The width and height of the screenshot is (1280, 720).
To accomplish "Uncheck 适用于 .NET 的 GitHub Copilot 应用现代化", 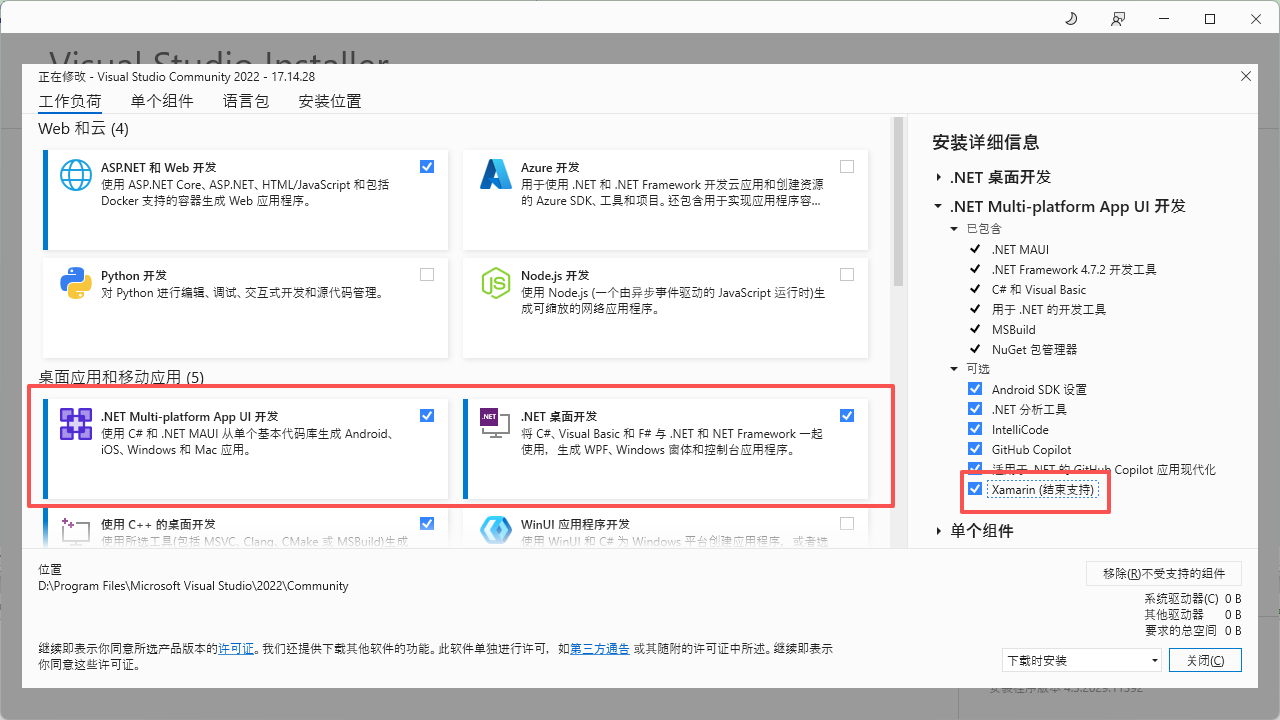I will tap(975, 469).
